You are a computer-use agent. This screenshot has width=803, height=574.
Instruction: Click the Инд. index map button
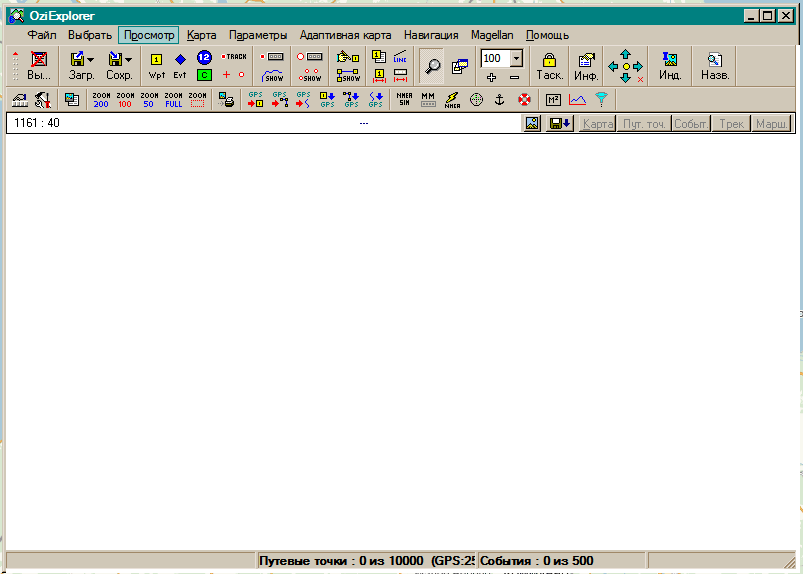(x=670, y=66)
